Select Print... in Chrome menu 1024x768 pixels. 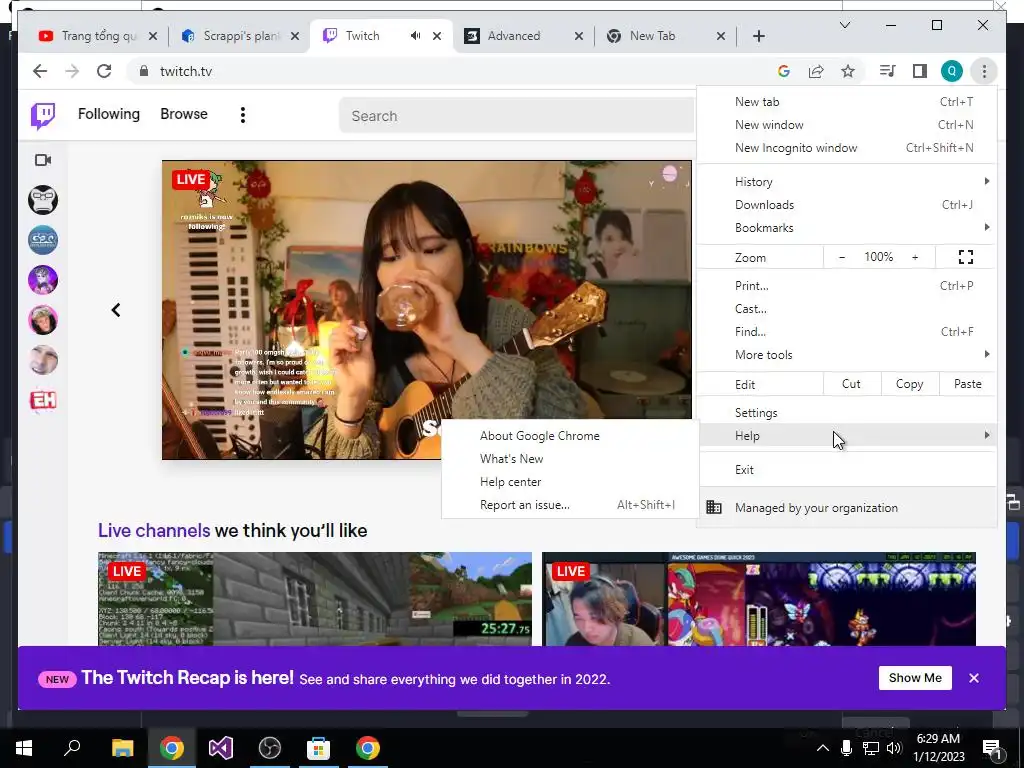tap(847, 286)
